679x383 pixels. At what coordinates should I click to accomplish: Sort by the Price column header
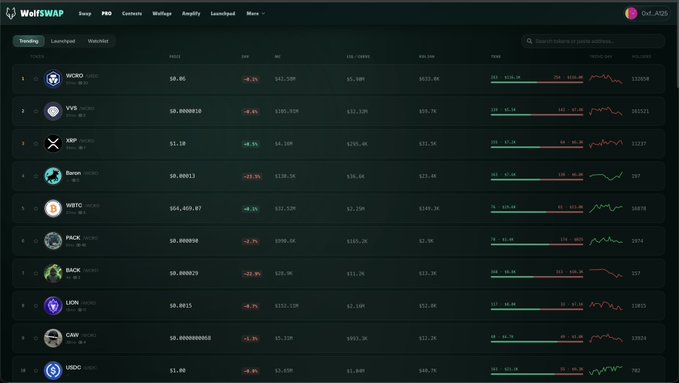pyautogui.click(x=175, y=57)
